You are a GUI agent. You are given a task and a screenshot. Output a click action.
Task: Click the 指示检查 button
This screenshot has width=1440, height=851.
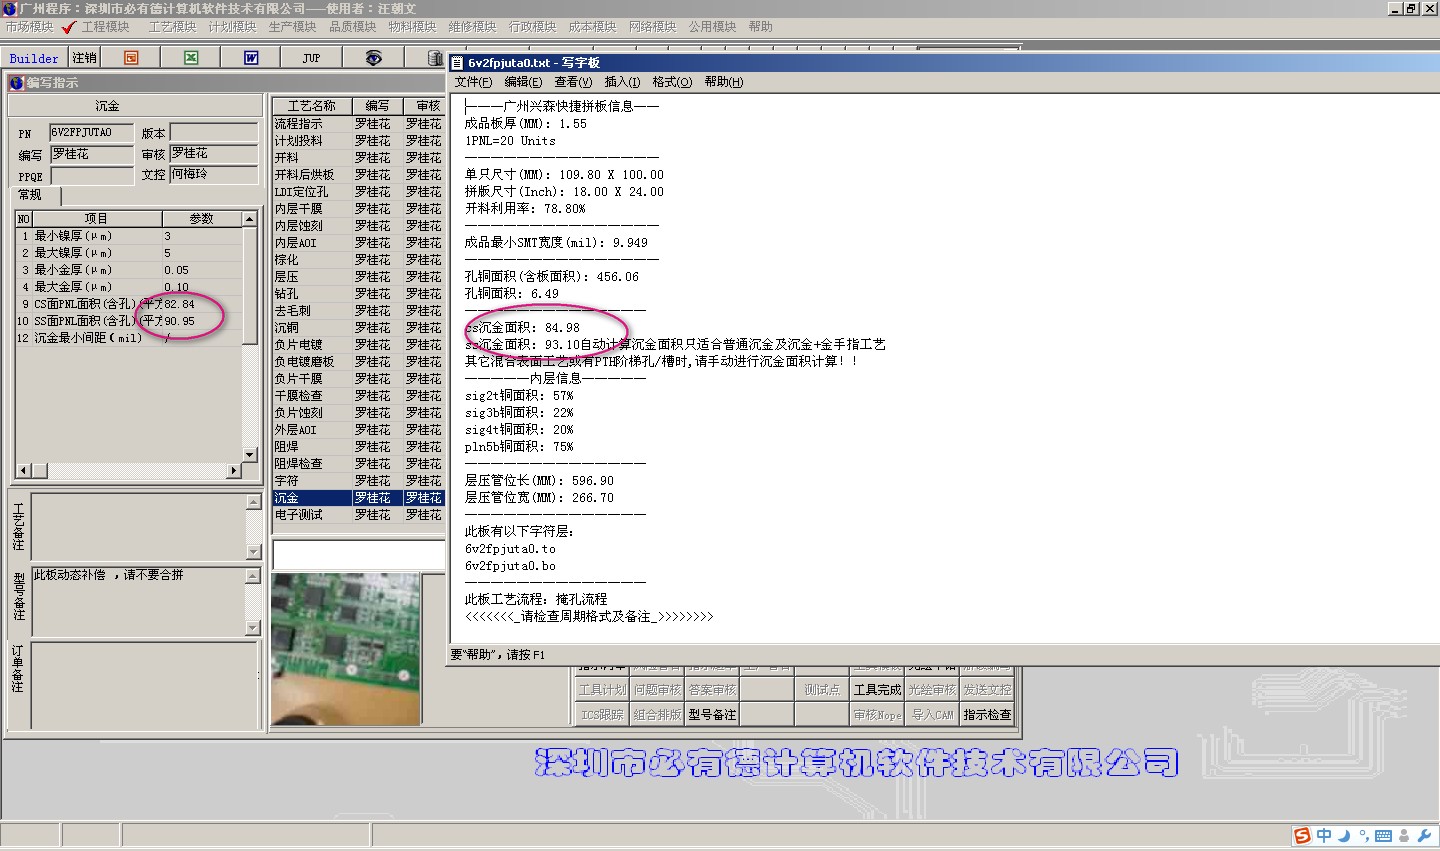987,714
